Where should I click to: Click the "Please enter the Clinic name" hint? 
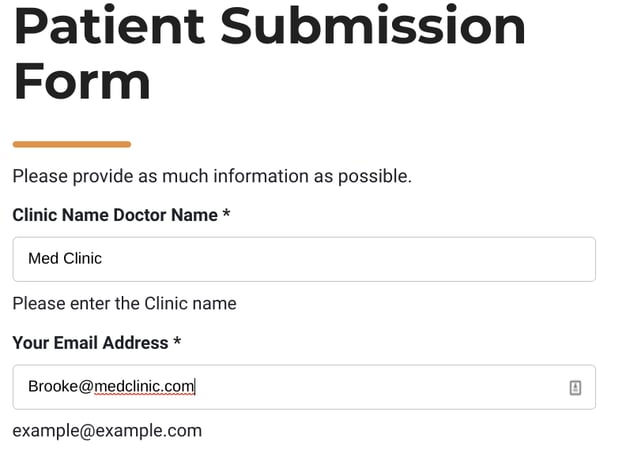click(x=125, y=303)
